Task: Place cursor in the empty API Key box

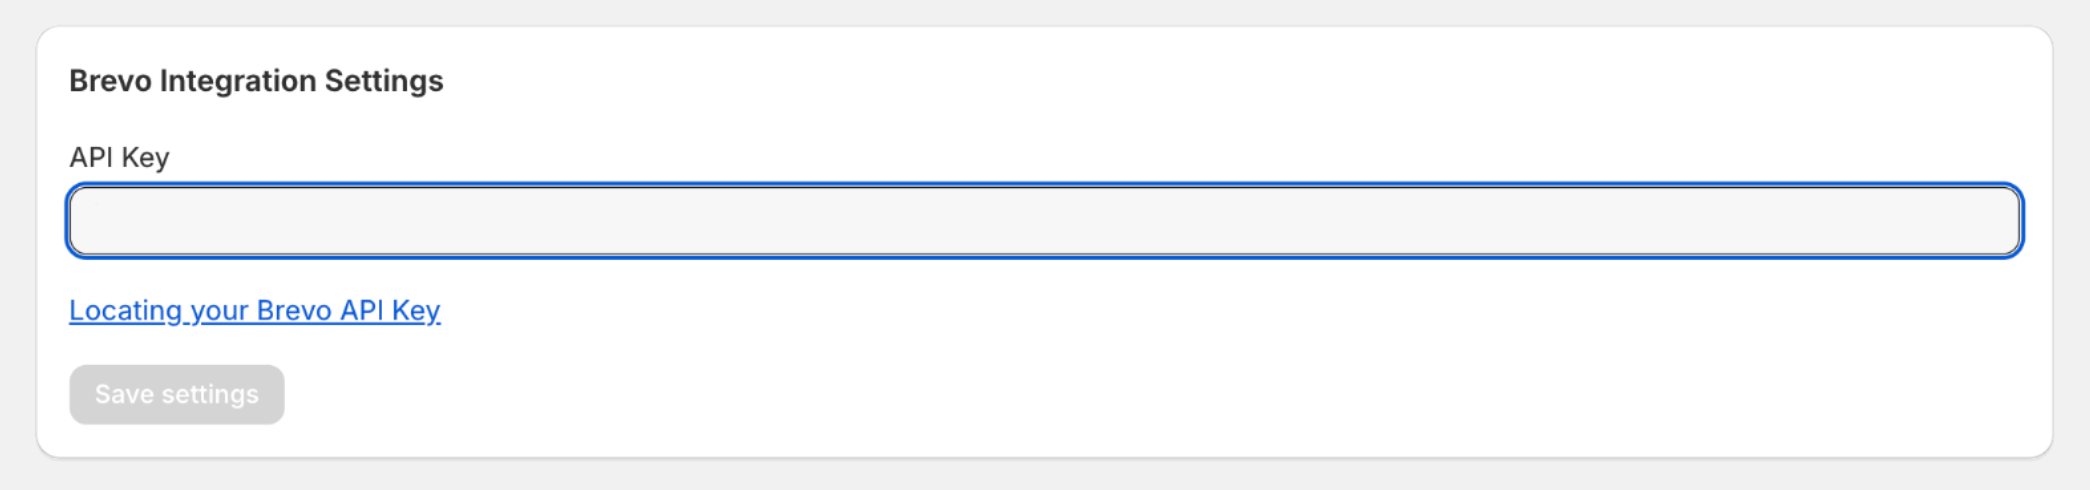Action: 1045,220
